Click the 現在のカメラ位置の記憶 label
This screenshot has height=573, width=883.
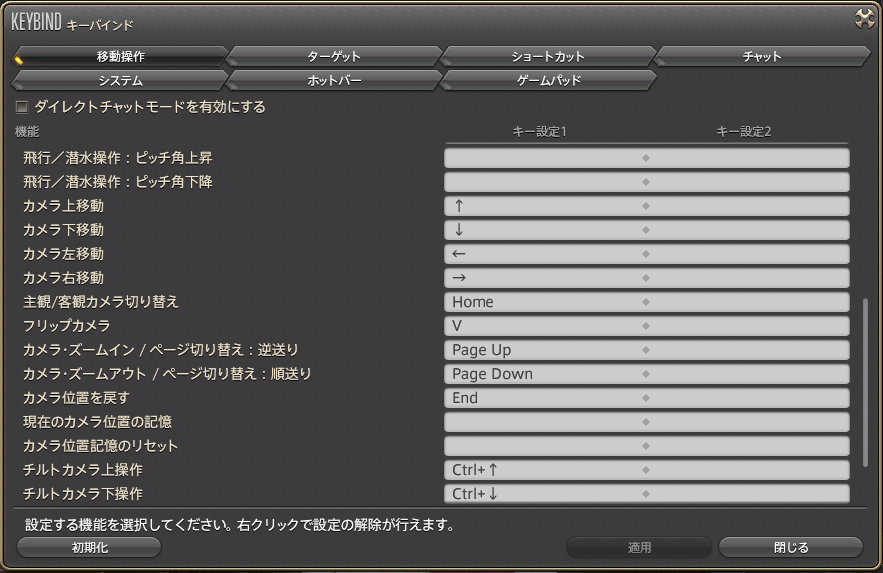(97, 422)
